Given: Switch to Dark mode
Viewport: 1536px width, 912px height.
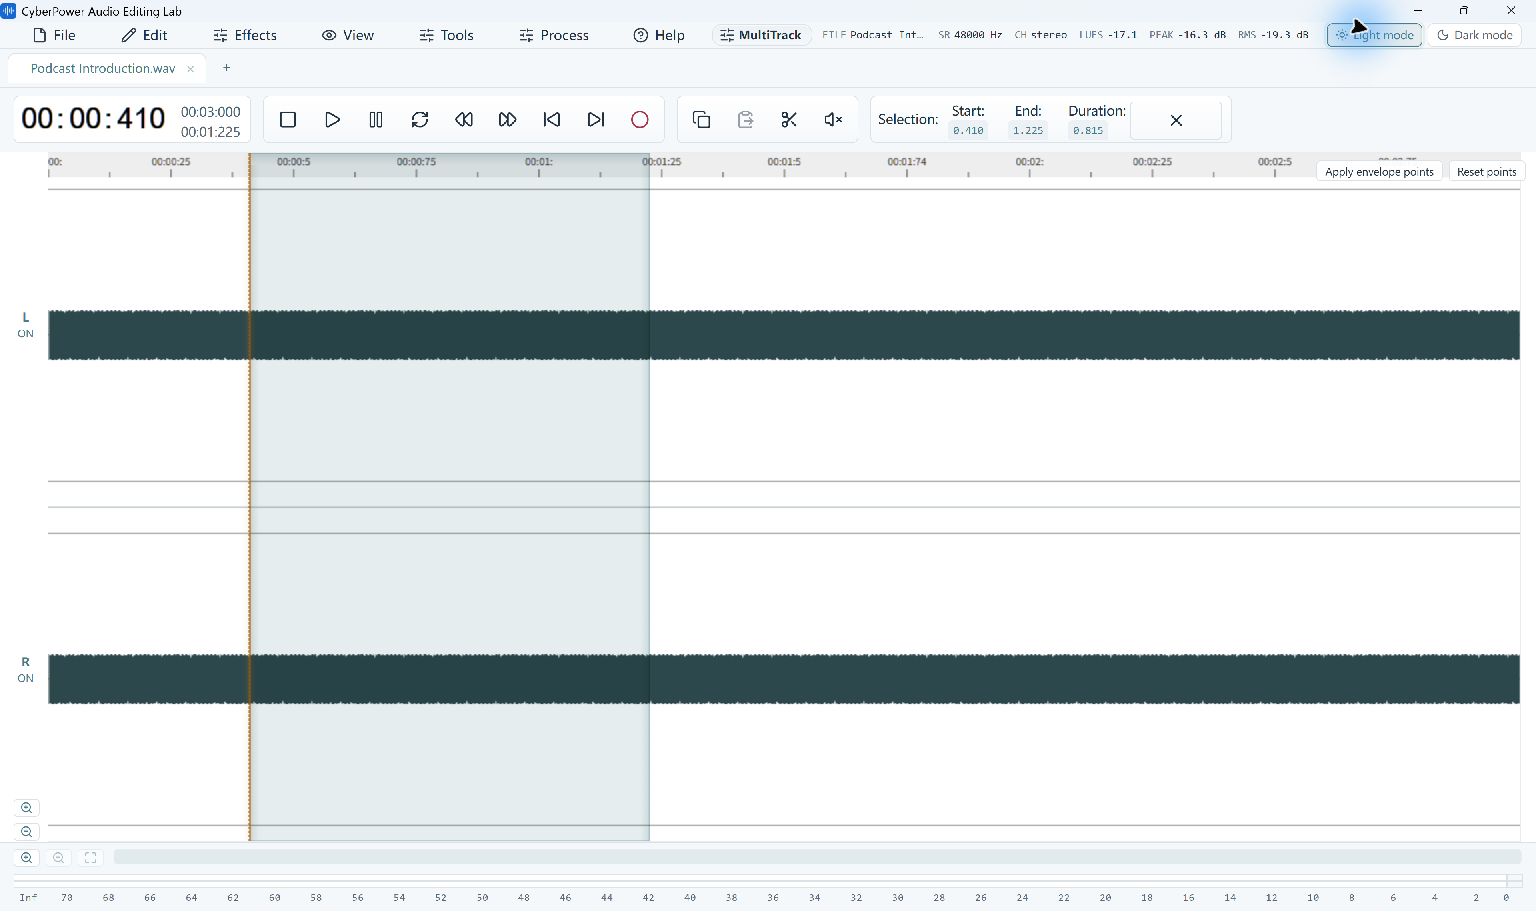Looking at the screenshot, I should (x=1474, y=35).
